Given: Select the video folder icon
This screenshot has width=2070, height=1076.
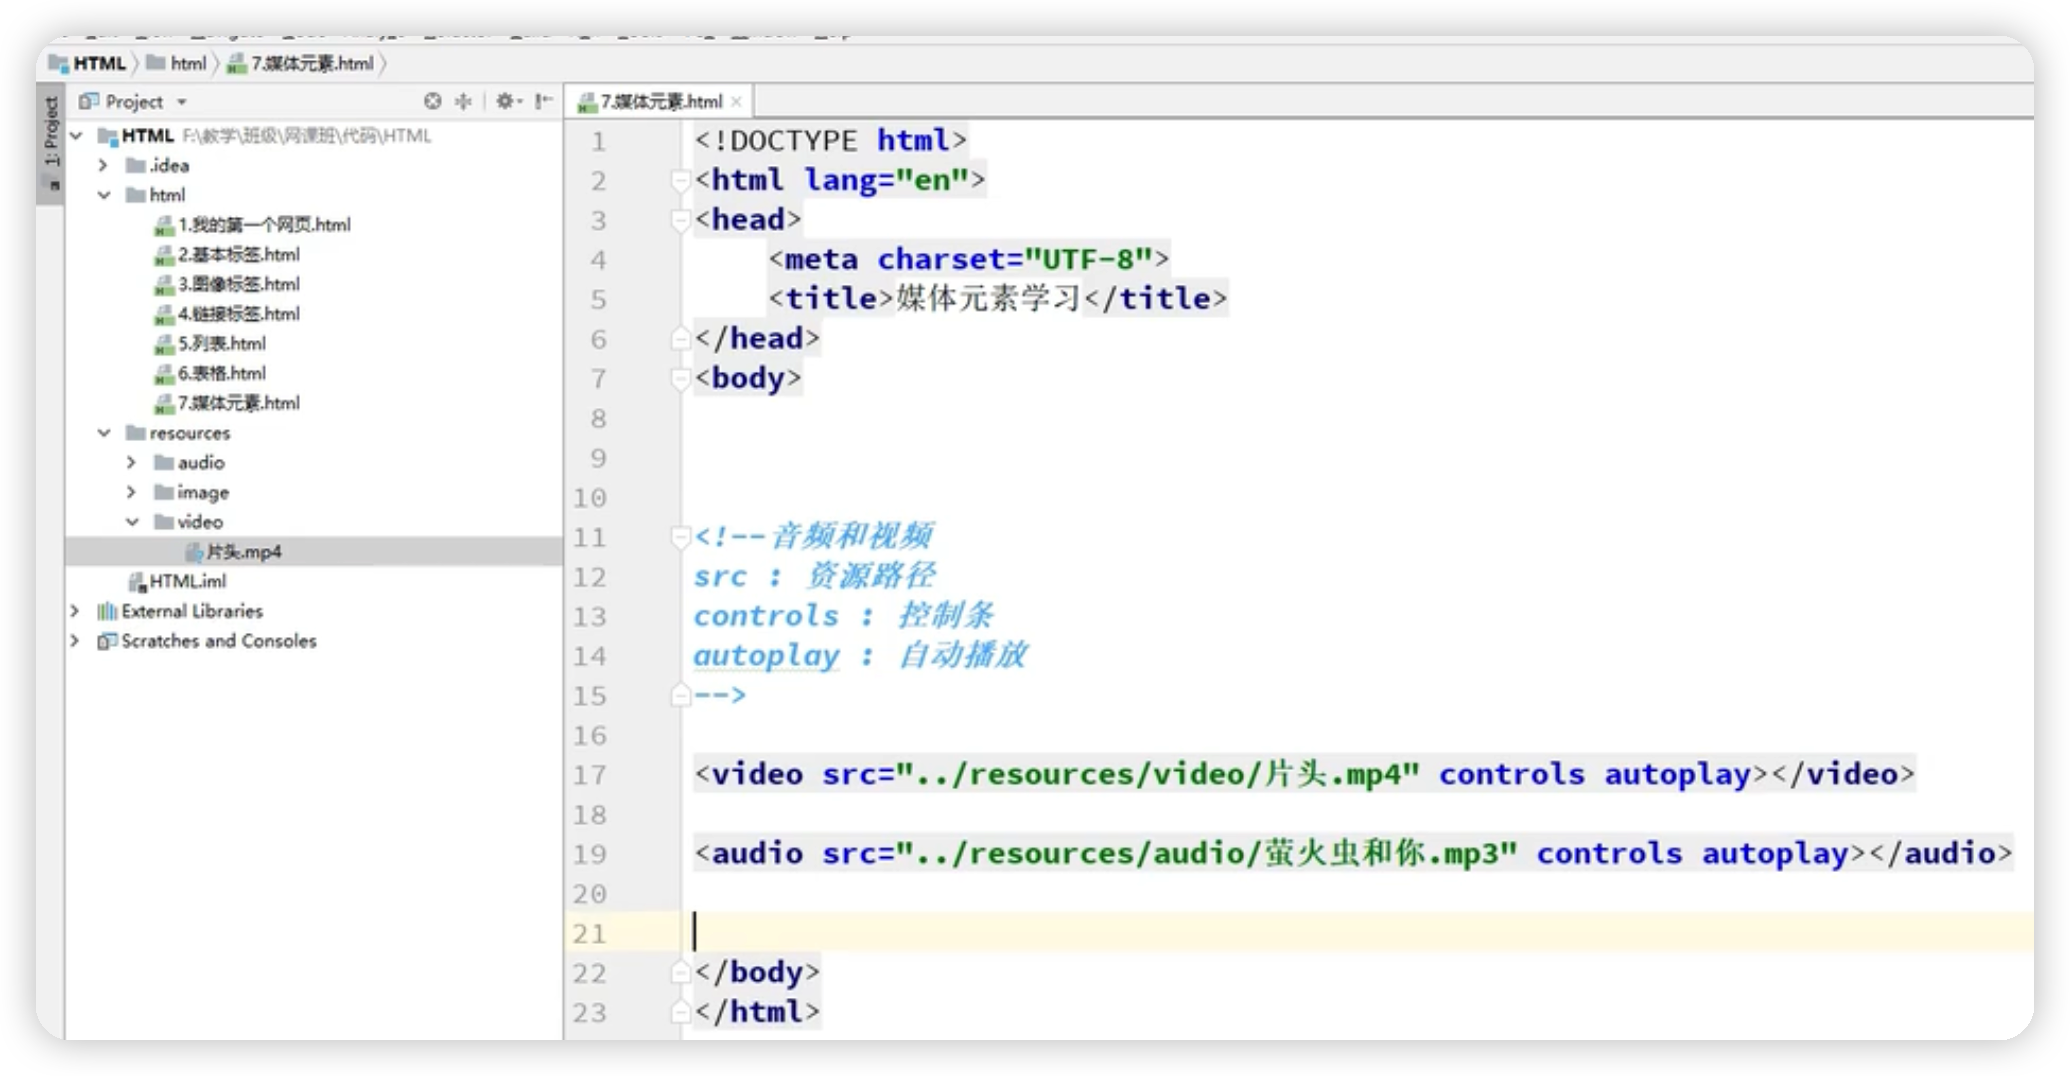Looking at the screenshot, I should coord(163,522).
